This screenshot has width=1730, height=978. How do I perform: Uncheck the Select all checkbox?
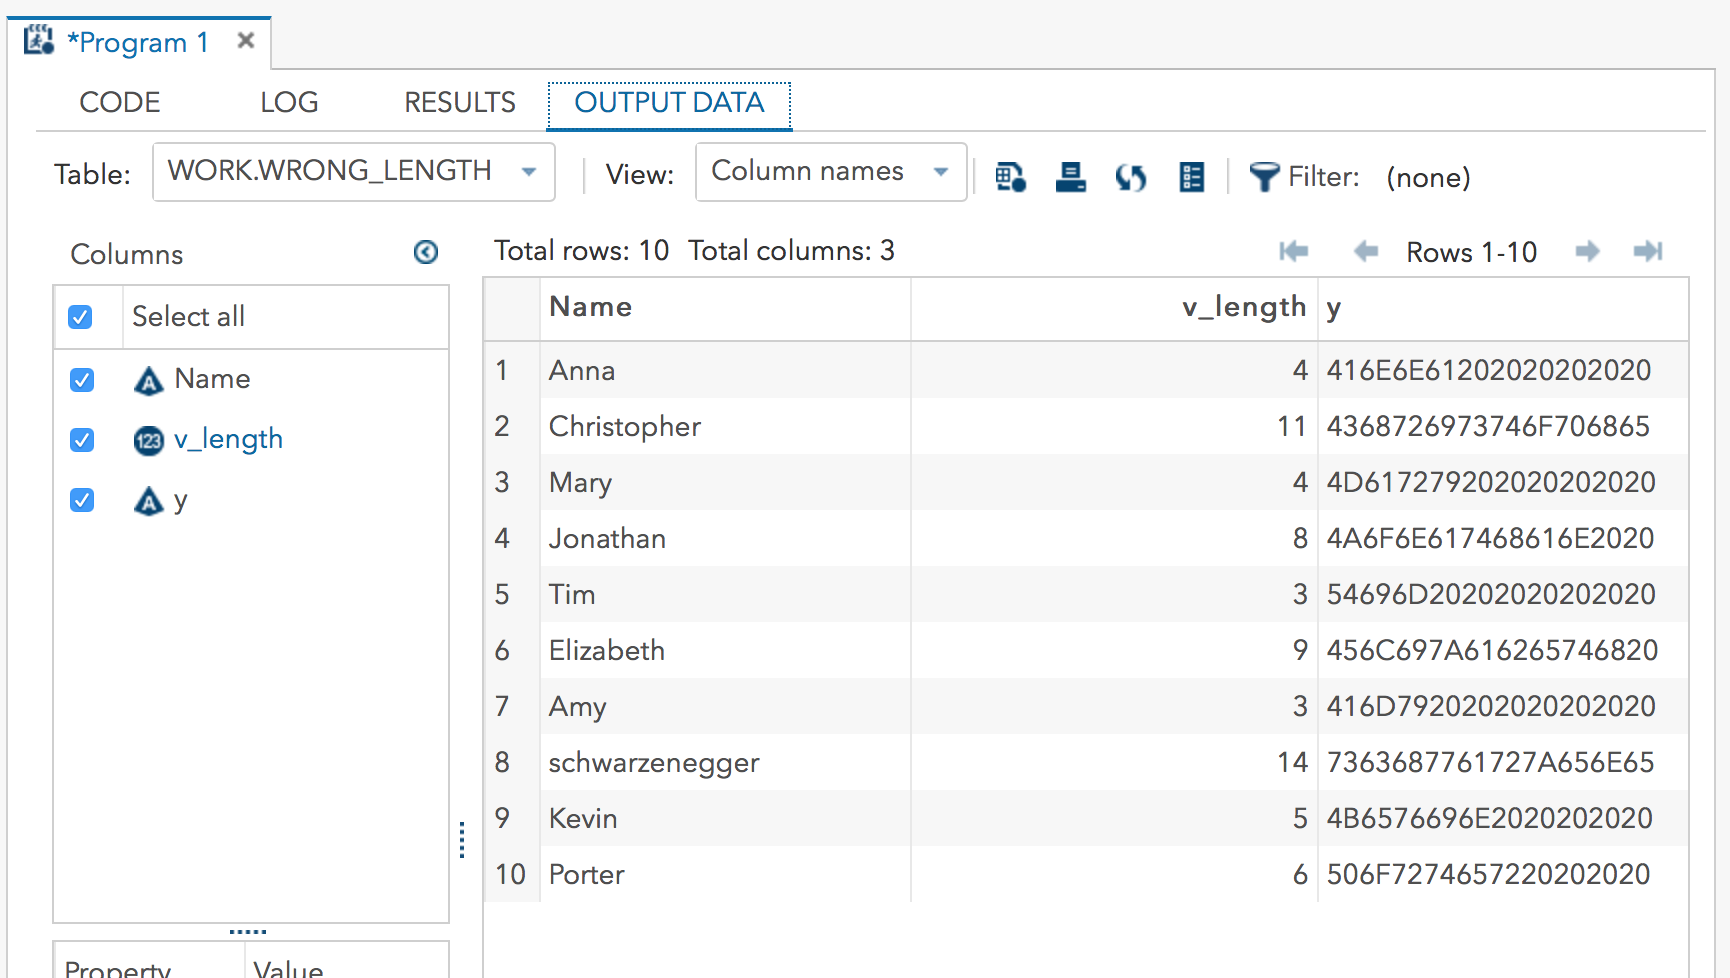(81, 317)
